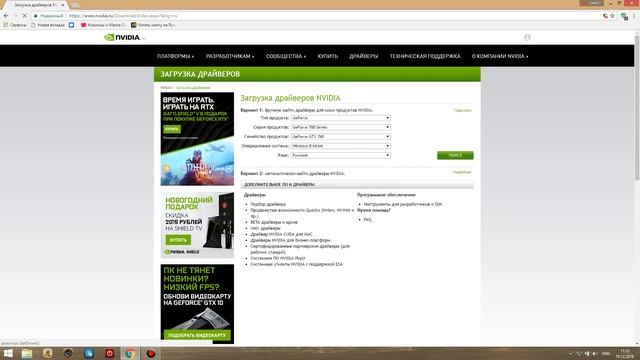Open the Сервисы apps bookmark
The width and height of the screenshot is (640, 360).
tap(15, 25)
